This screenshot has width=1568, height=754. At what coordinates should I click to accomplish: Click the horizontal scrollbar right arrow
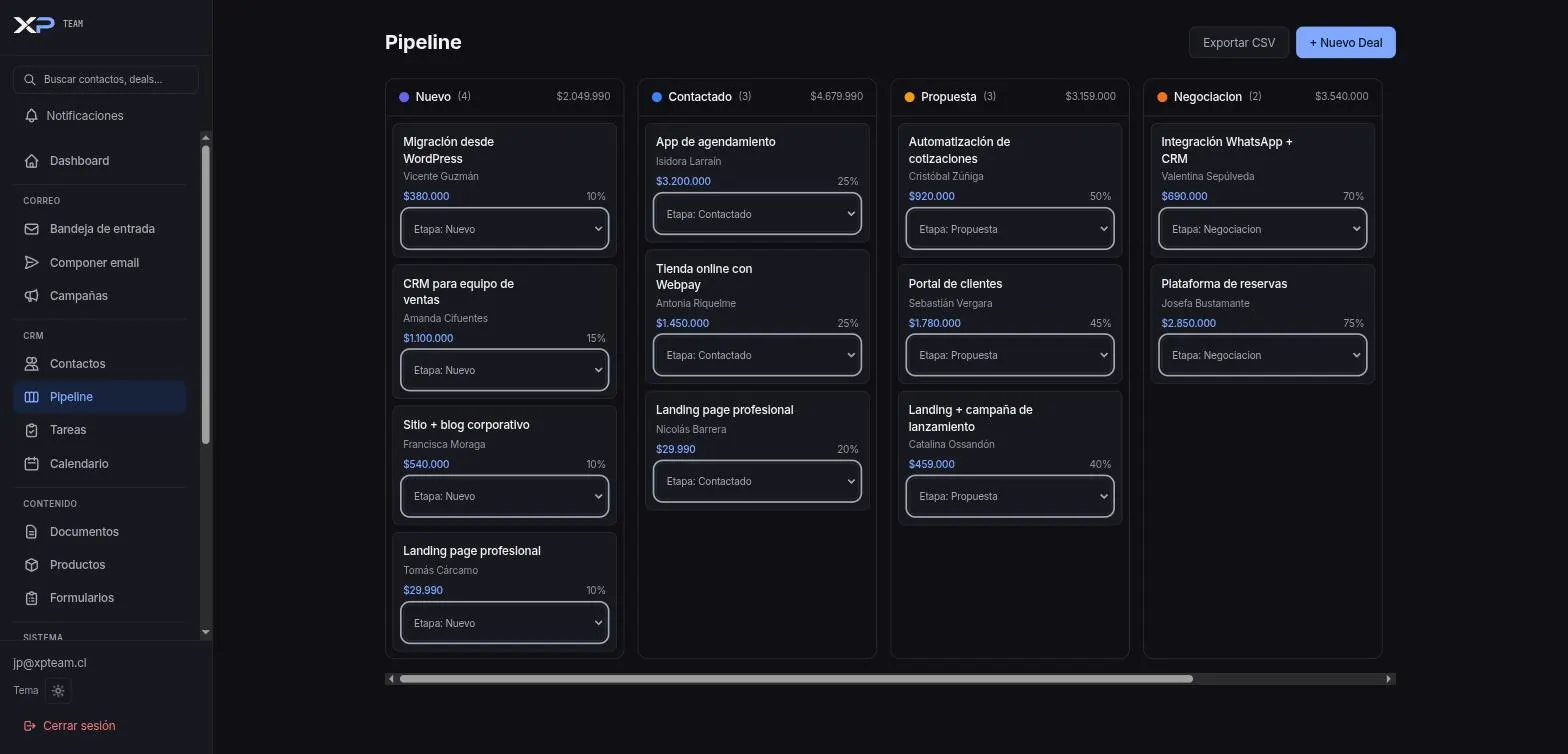point(1389,679)
